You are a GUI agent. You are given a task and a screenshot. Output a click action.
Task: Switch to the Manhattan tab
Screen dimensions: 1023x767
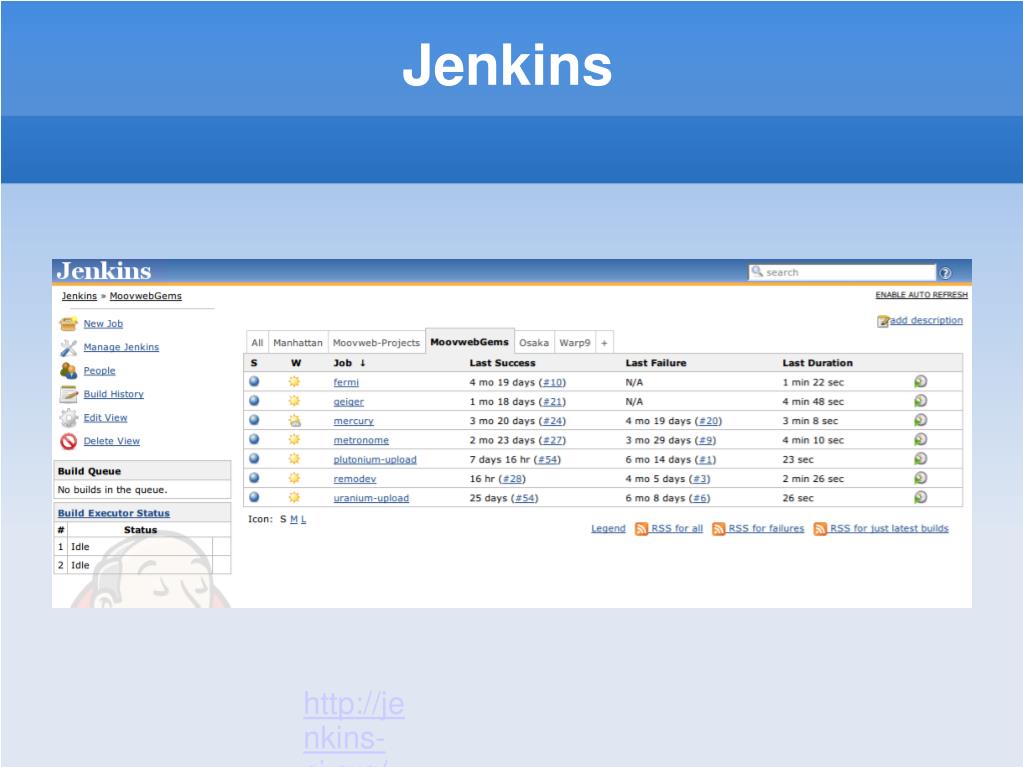coord(298,342)
